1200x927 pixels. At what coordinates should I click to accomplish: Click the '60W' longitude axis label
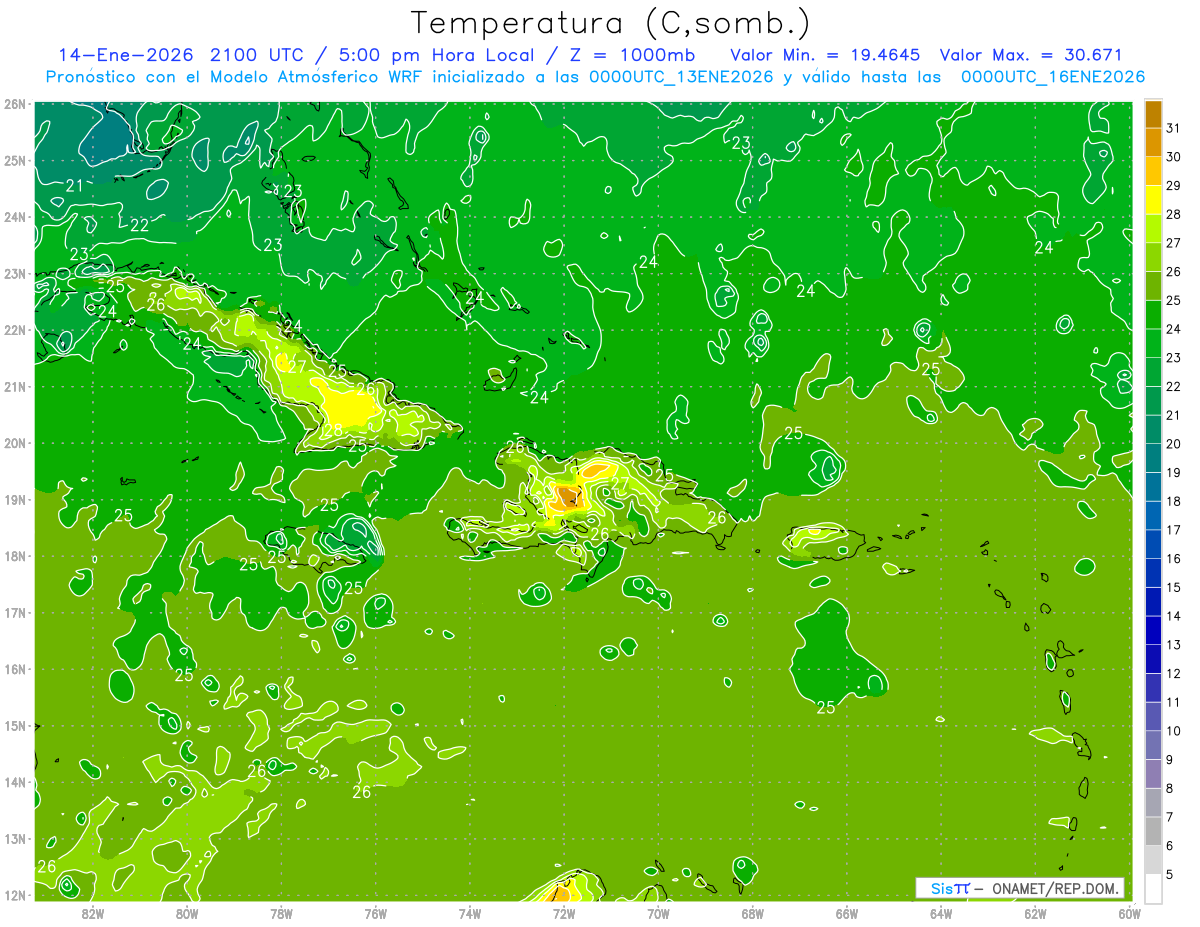pos(1129,913)
